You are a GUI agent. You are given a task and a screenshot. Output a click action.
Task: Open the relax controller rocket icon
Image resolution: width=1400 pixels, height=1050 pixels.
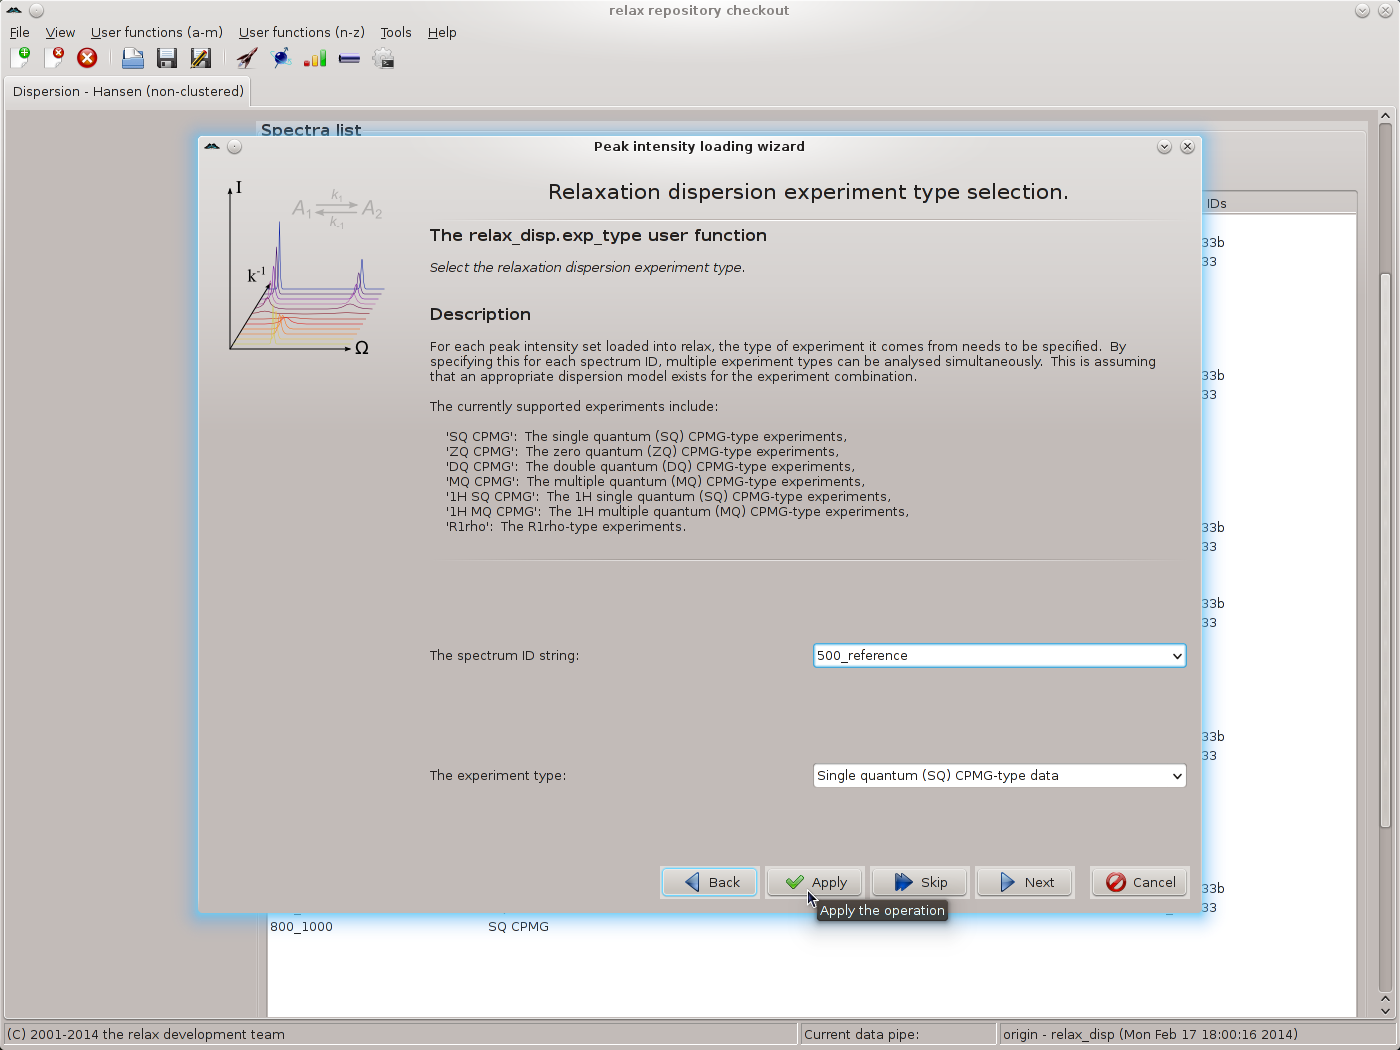247,58
